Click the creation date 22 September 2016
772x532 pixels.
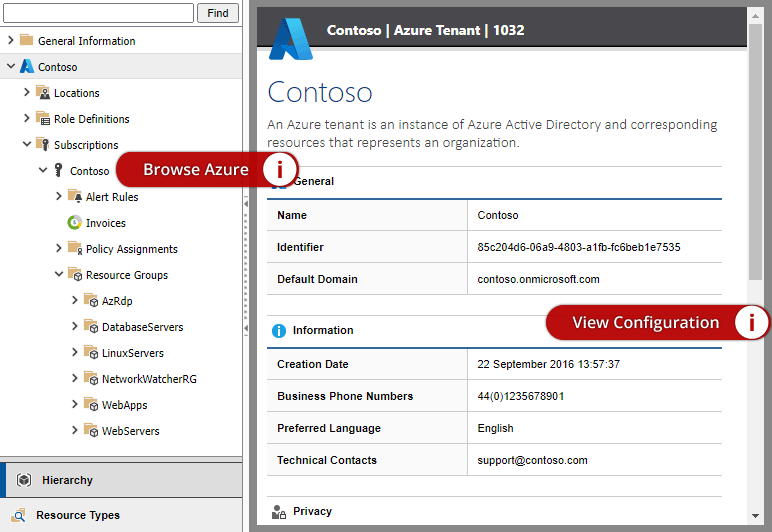coord(548,364)
